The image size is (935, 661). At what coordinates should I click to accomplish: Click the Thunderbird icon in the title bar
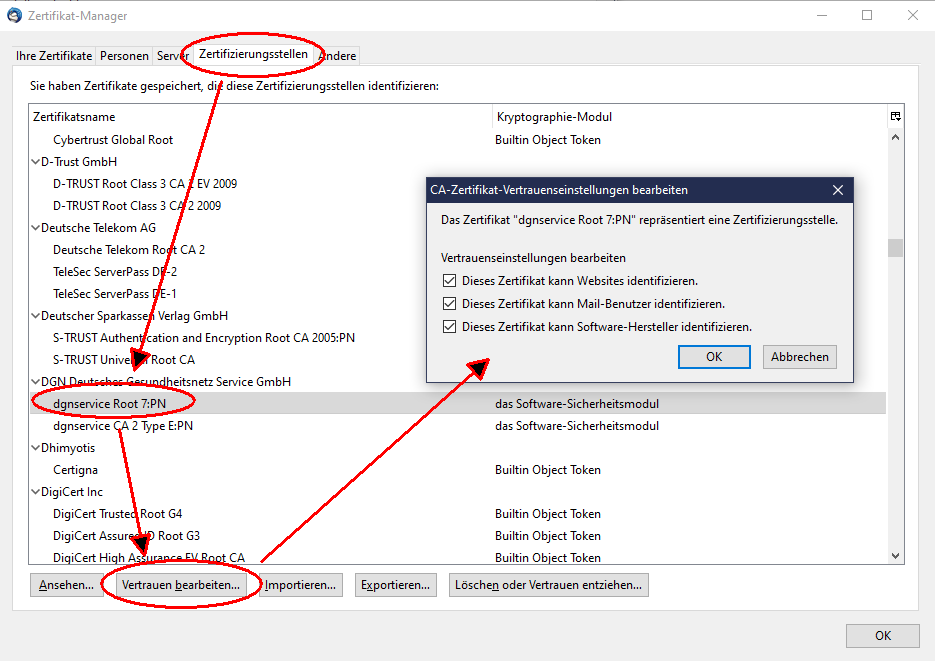tap(14, 15)
